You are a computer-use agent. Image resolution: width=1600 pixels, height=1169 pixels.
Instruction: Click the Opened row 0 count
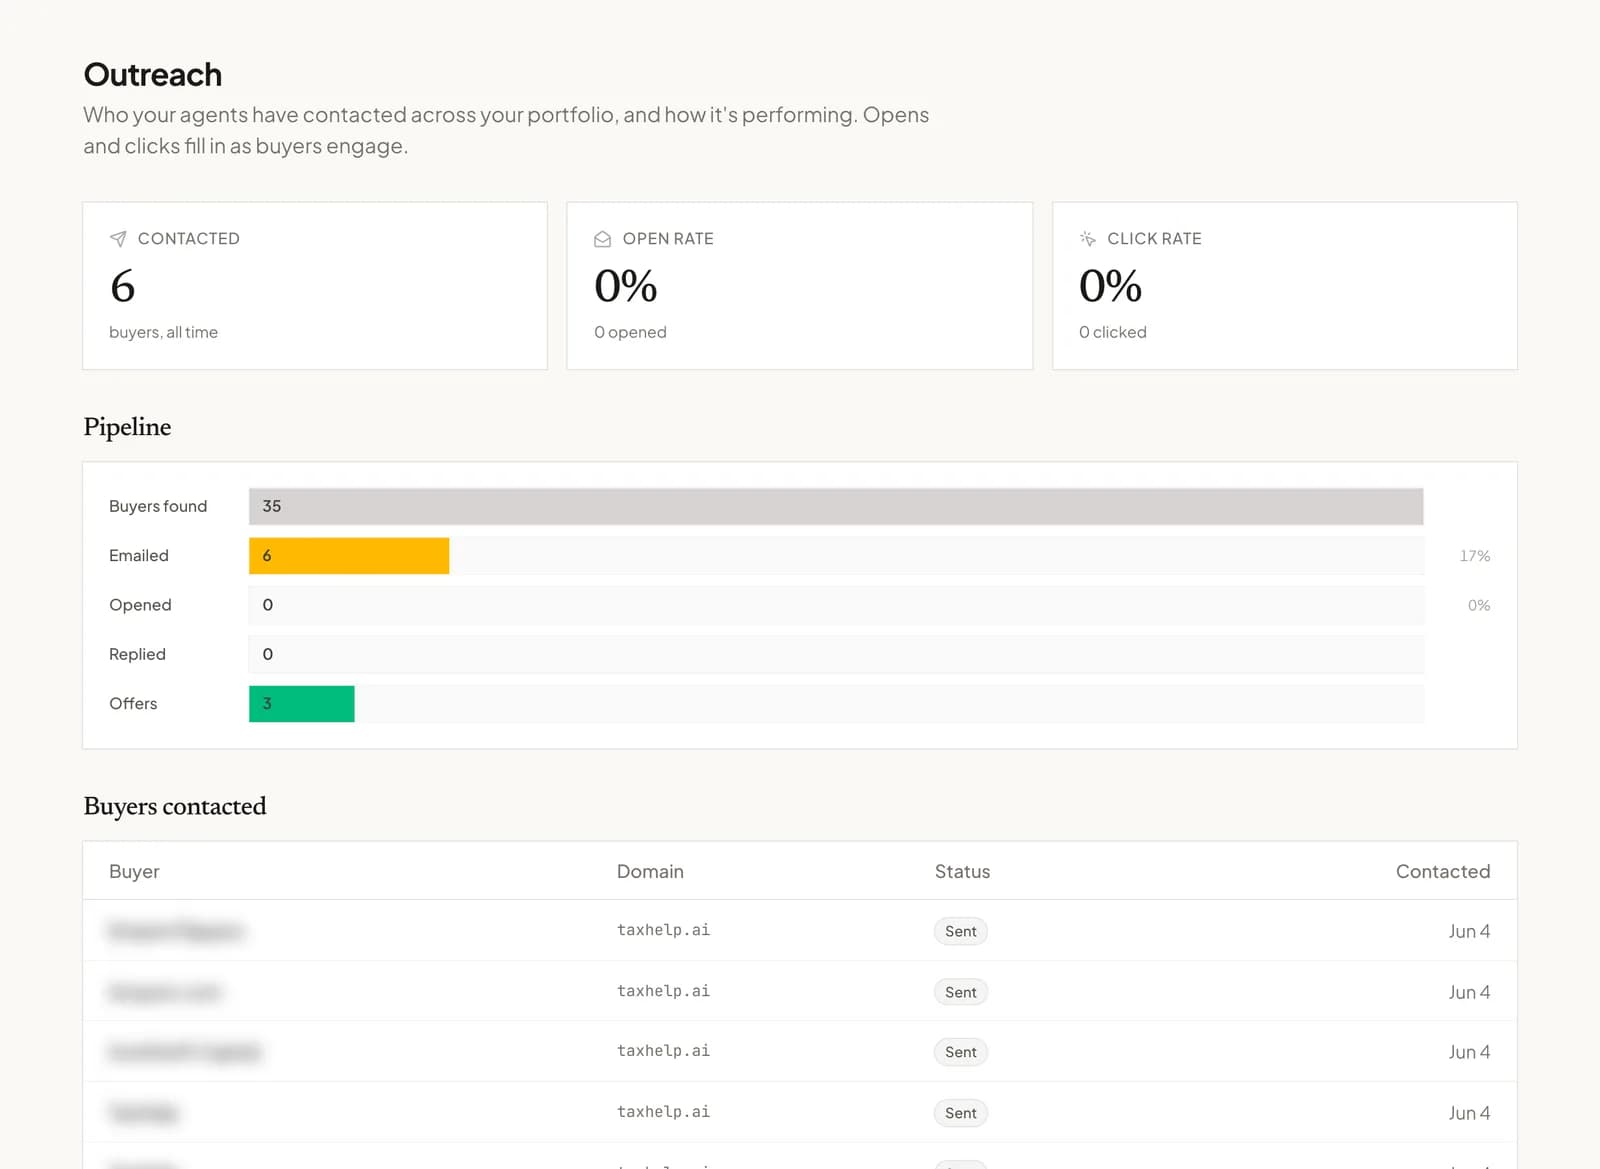[x=267, y=605]
